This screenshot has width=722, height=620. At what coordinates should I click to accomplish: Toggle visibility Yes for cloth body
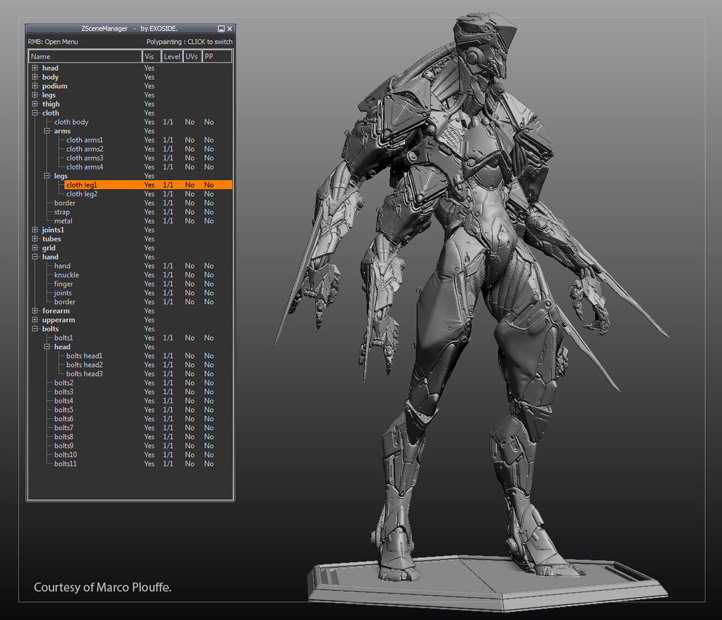click(x=149, y=122)
